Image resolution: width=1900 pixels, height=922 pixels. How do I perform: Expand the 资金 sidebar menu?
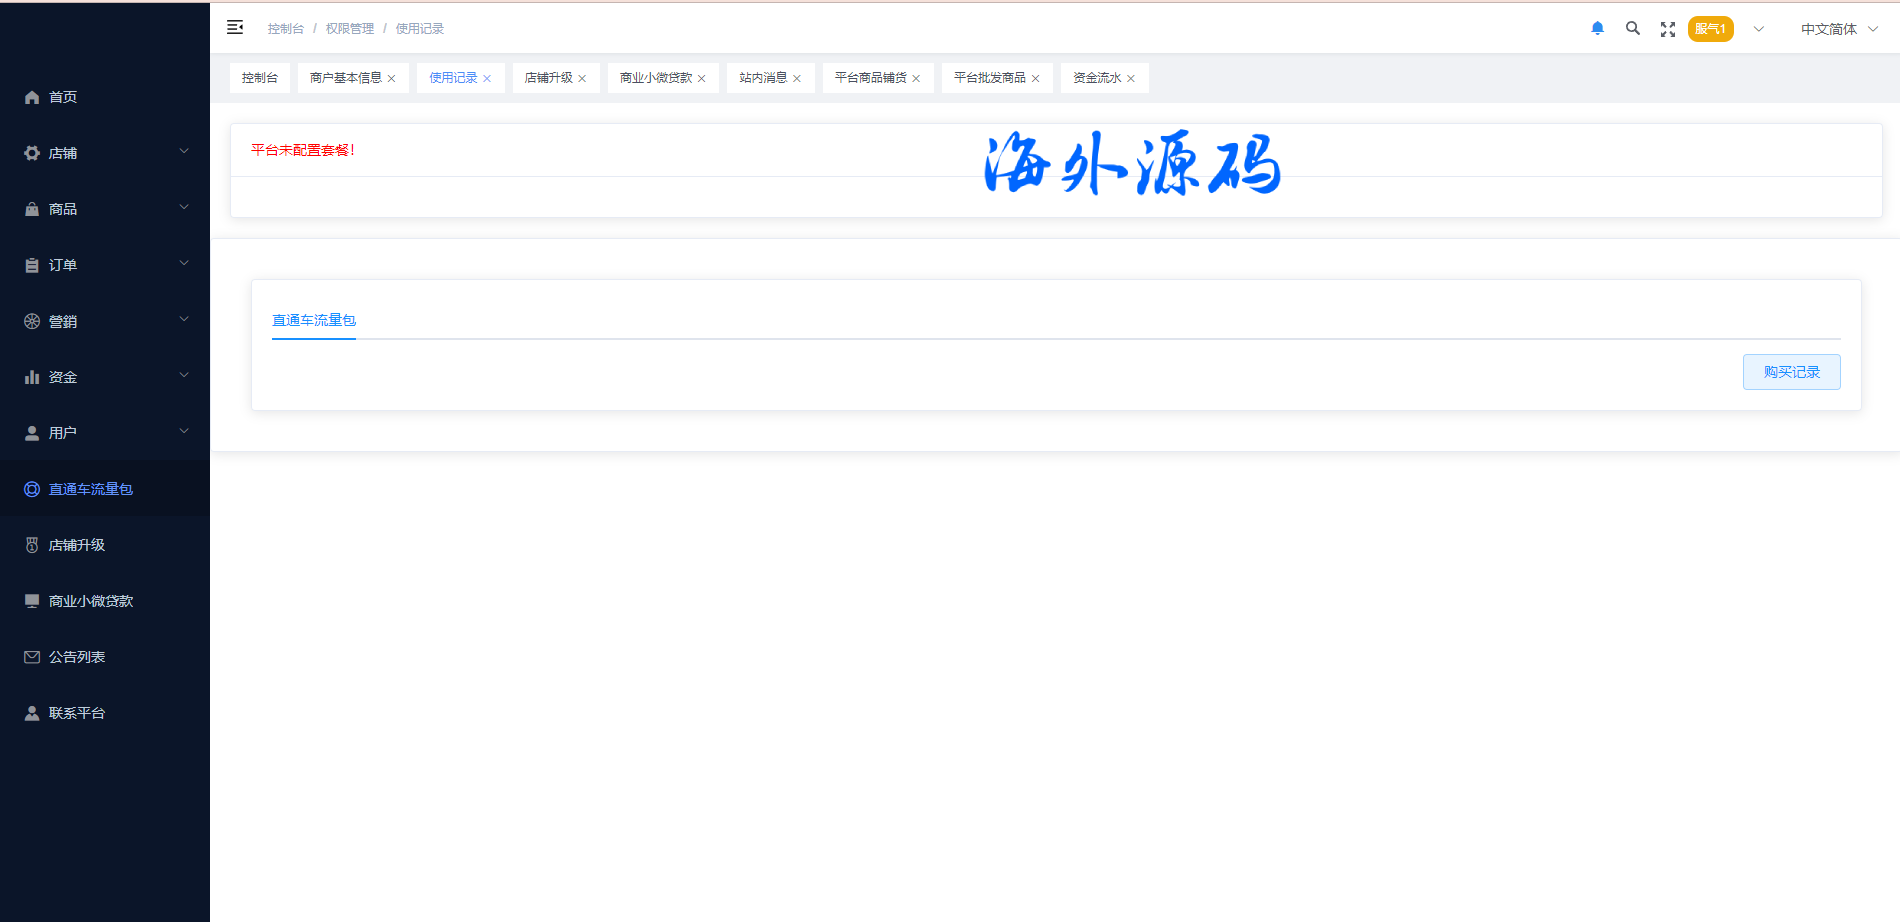point(104,377)
